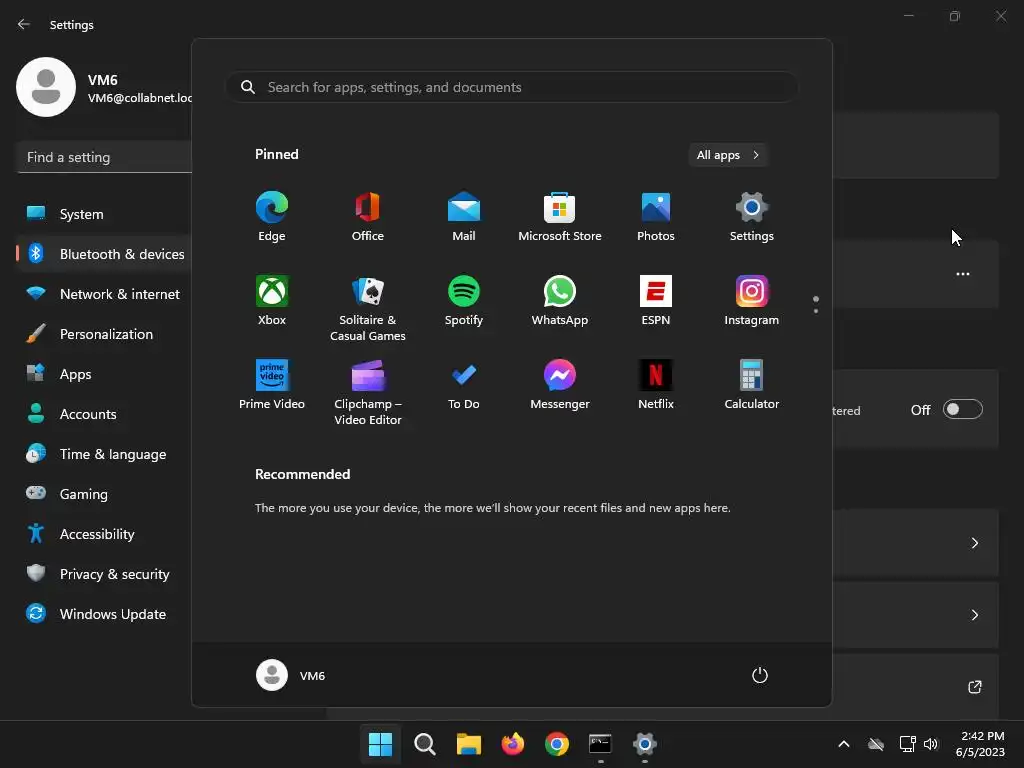1024x768 pixels.
Task: Open the To Do app
Action: pos(464,385)
